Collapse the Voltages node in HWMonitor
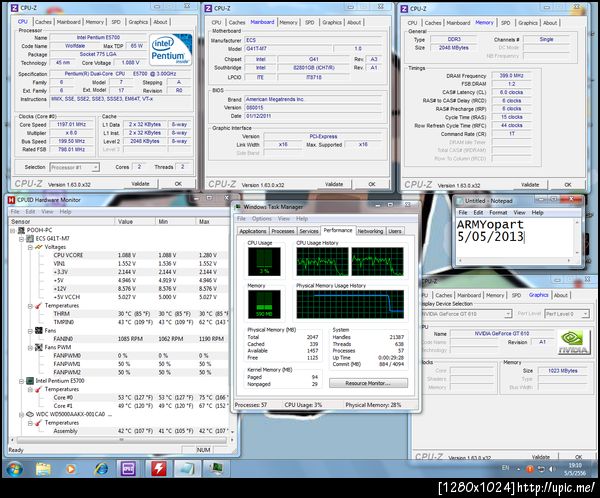Viewport: 600px width, 498px height. click(x=30, y=247)
